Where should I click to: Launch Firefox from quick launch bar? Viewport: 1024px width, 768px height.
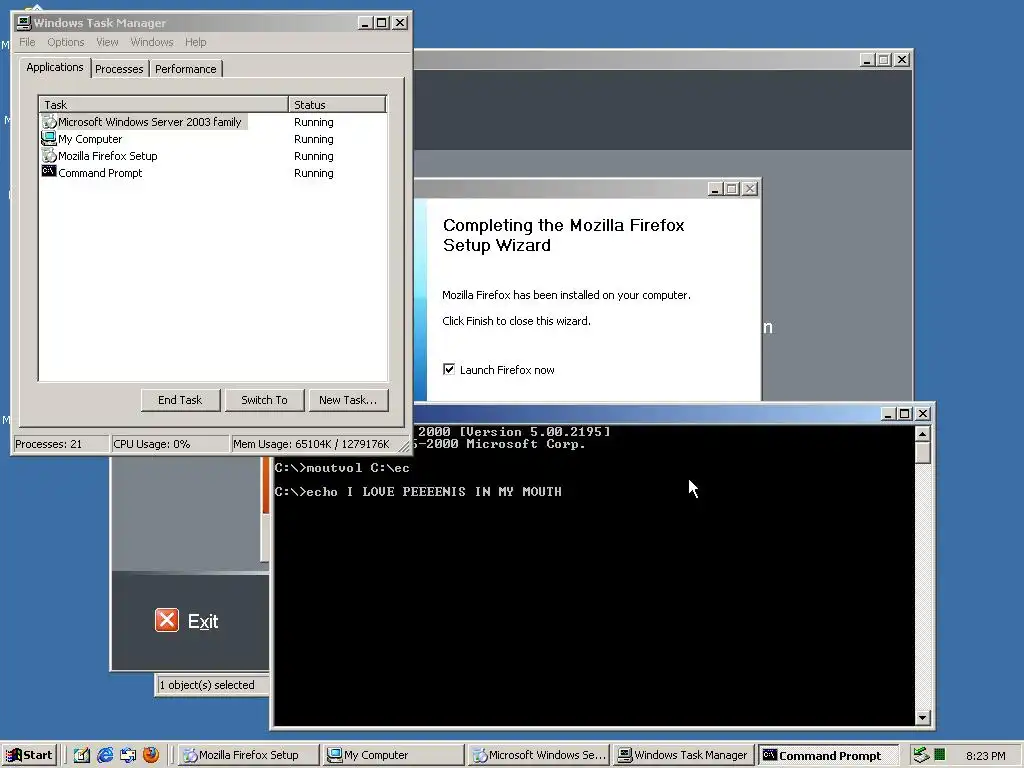tap(151, 755)
